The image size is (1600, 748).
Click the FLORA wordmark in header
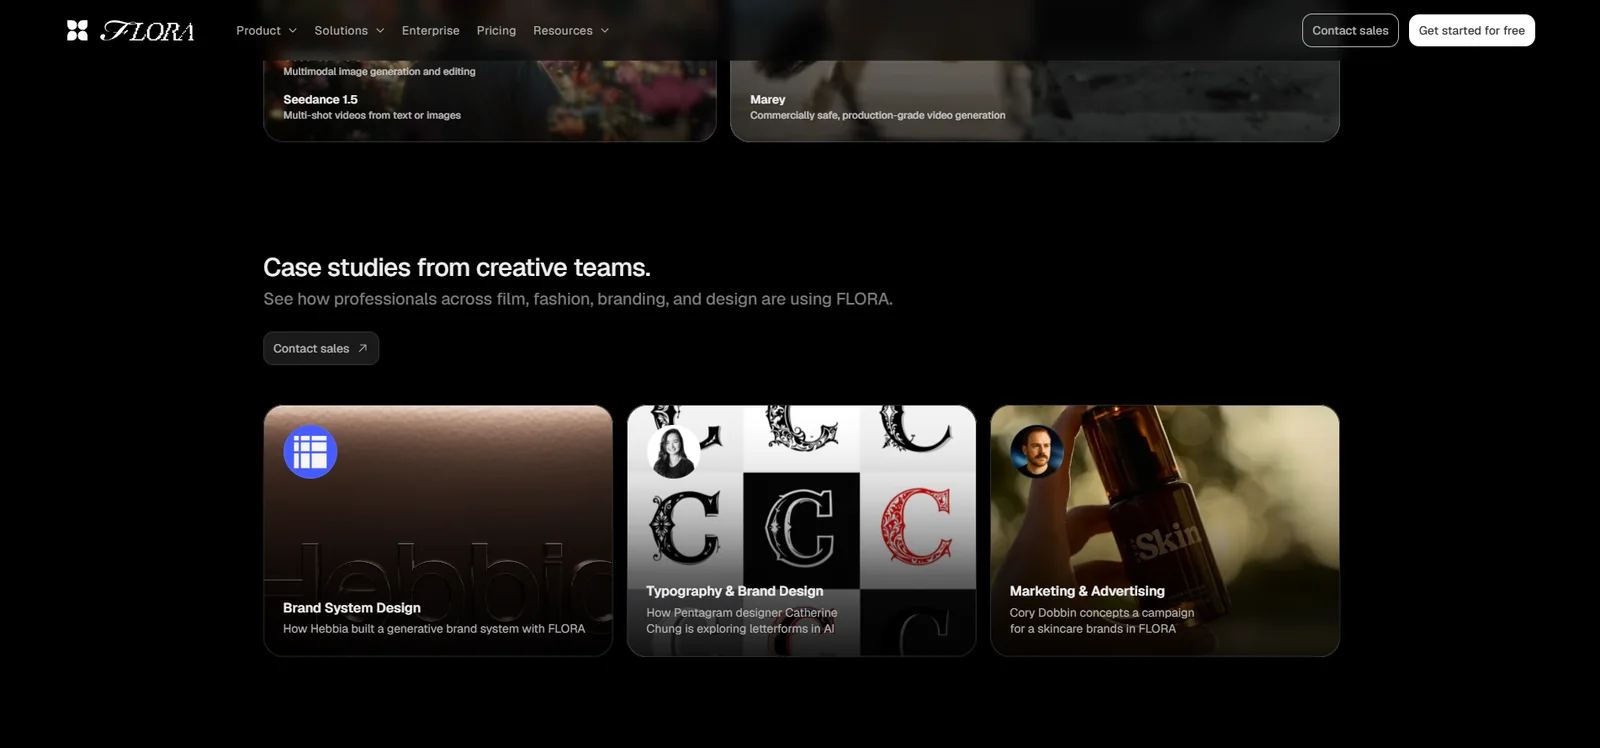coord(148,31)
